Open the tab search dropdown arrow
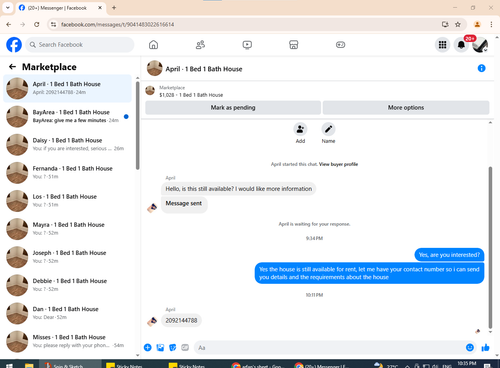Viewport: 500px width, 368px height. pyautogui.click(x=8, y=8)
